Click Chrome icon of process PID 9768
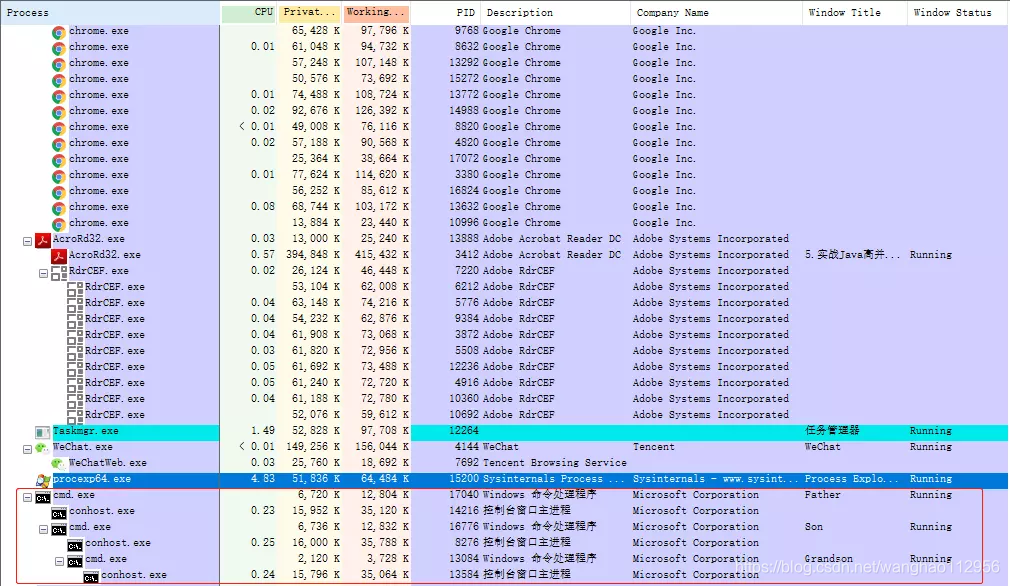 pyautogui.click(x=59, y=32)
